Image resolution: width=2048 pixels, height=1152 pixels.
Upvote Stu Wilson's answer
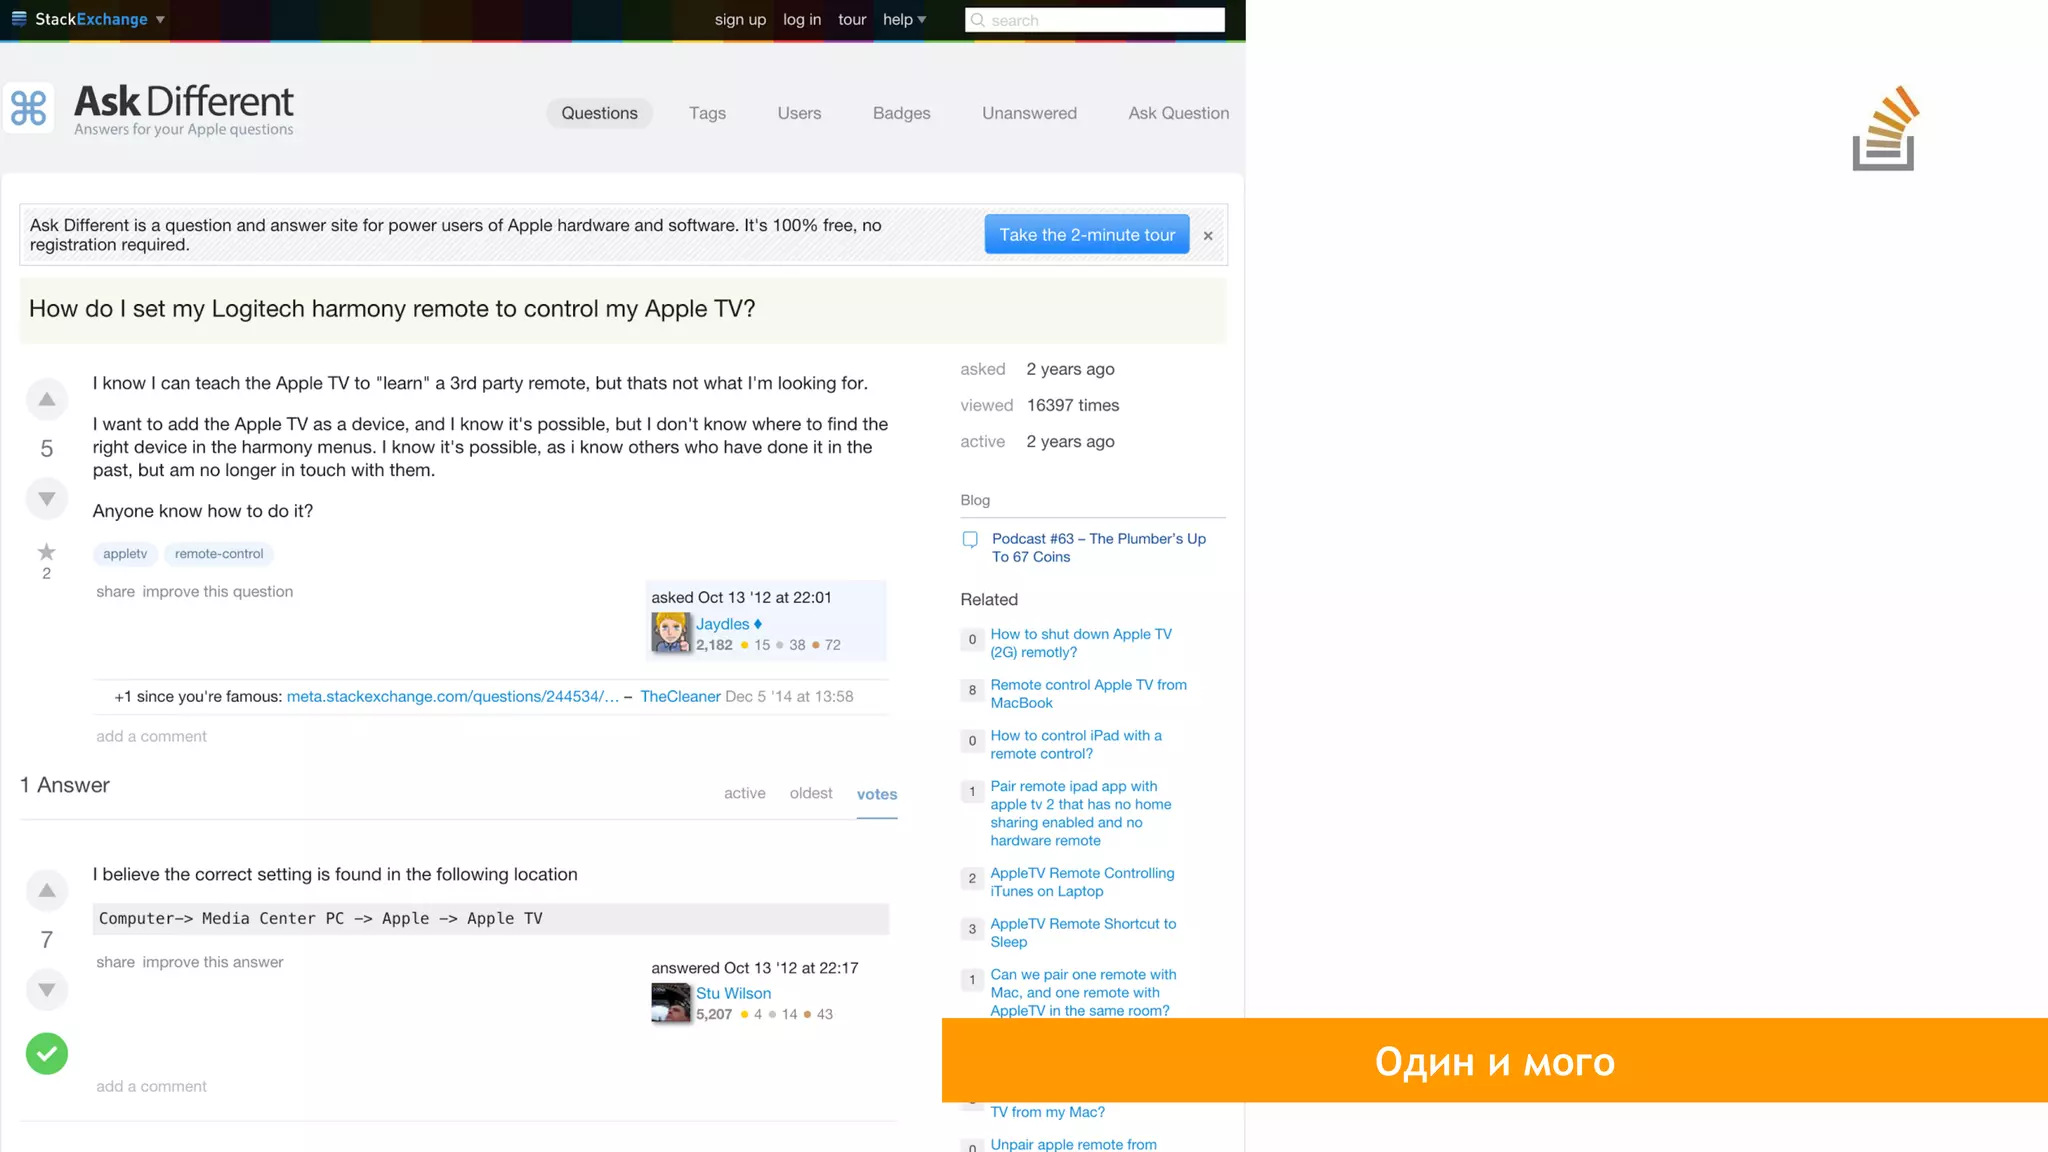point(47,890)
